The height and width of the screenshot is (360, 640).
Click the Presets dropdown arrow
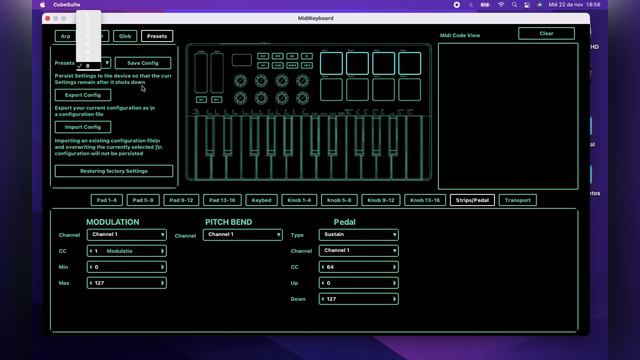point(107,63)
